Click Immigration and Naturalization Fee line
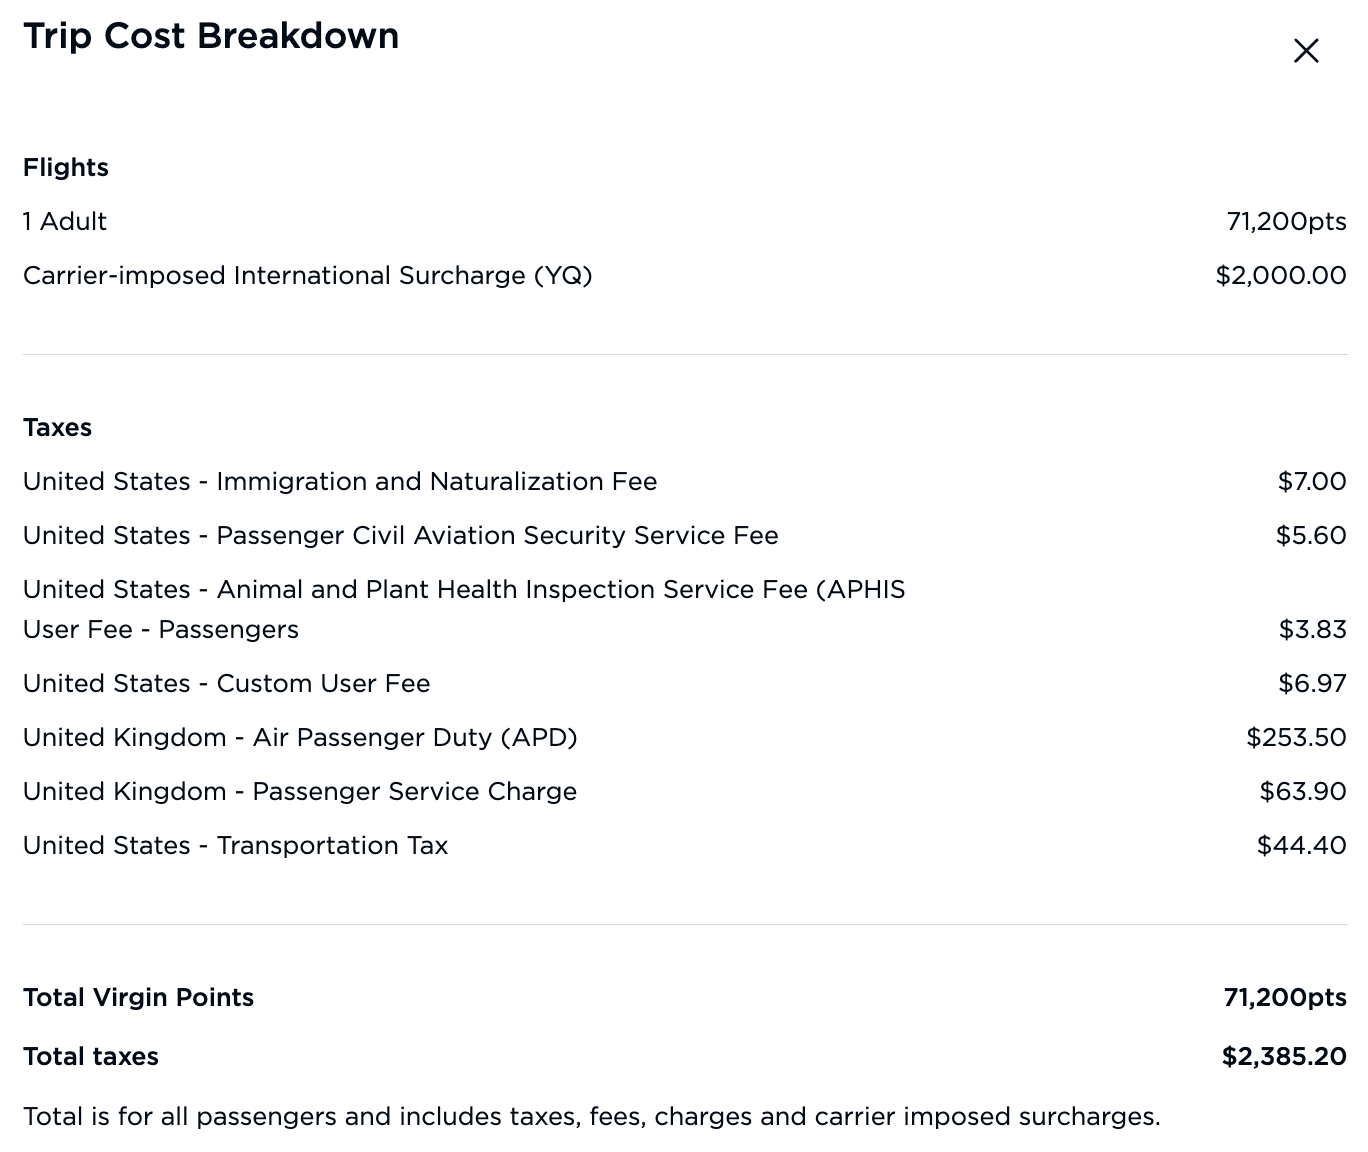 click(340, 481)
